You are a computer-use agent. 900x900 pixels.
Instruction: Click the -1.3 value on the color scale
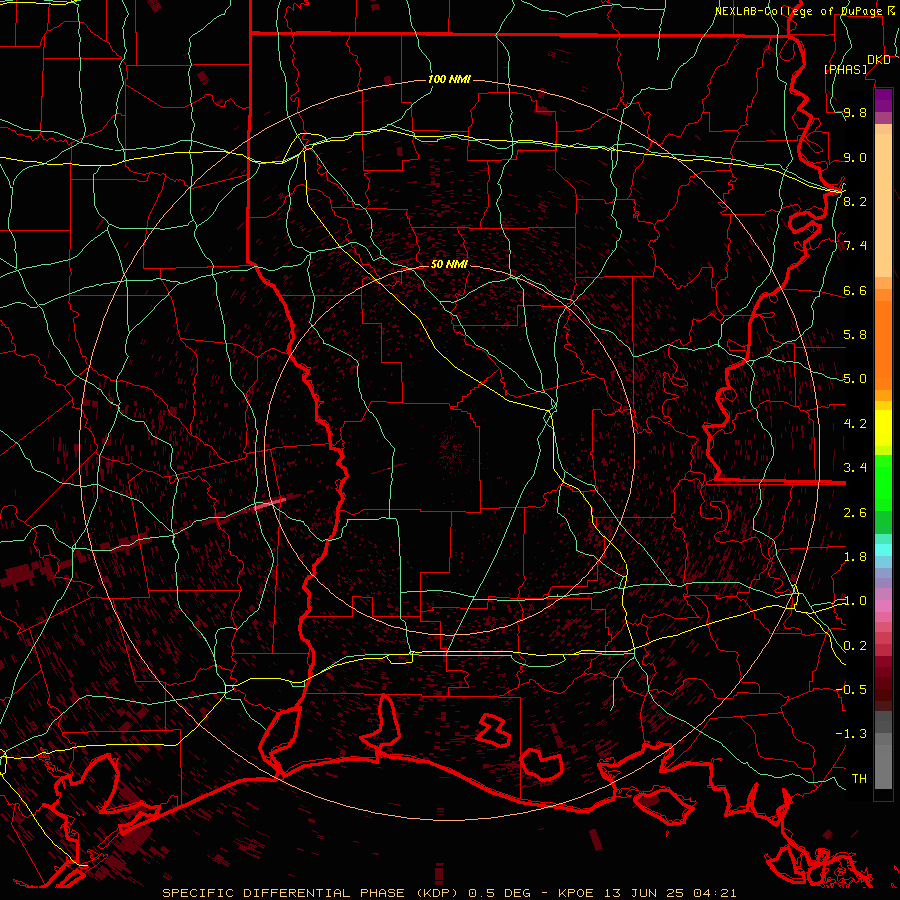click(x=851, y=734)
